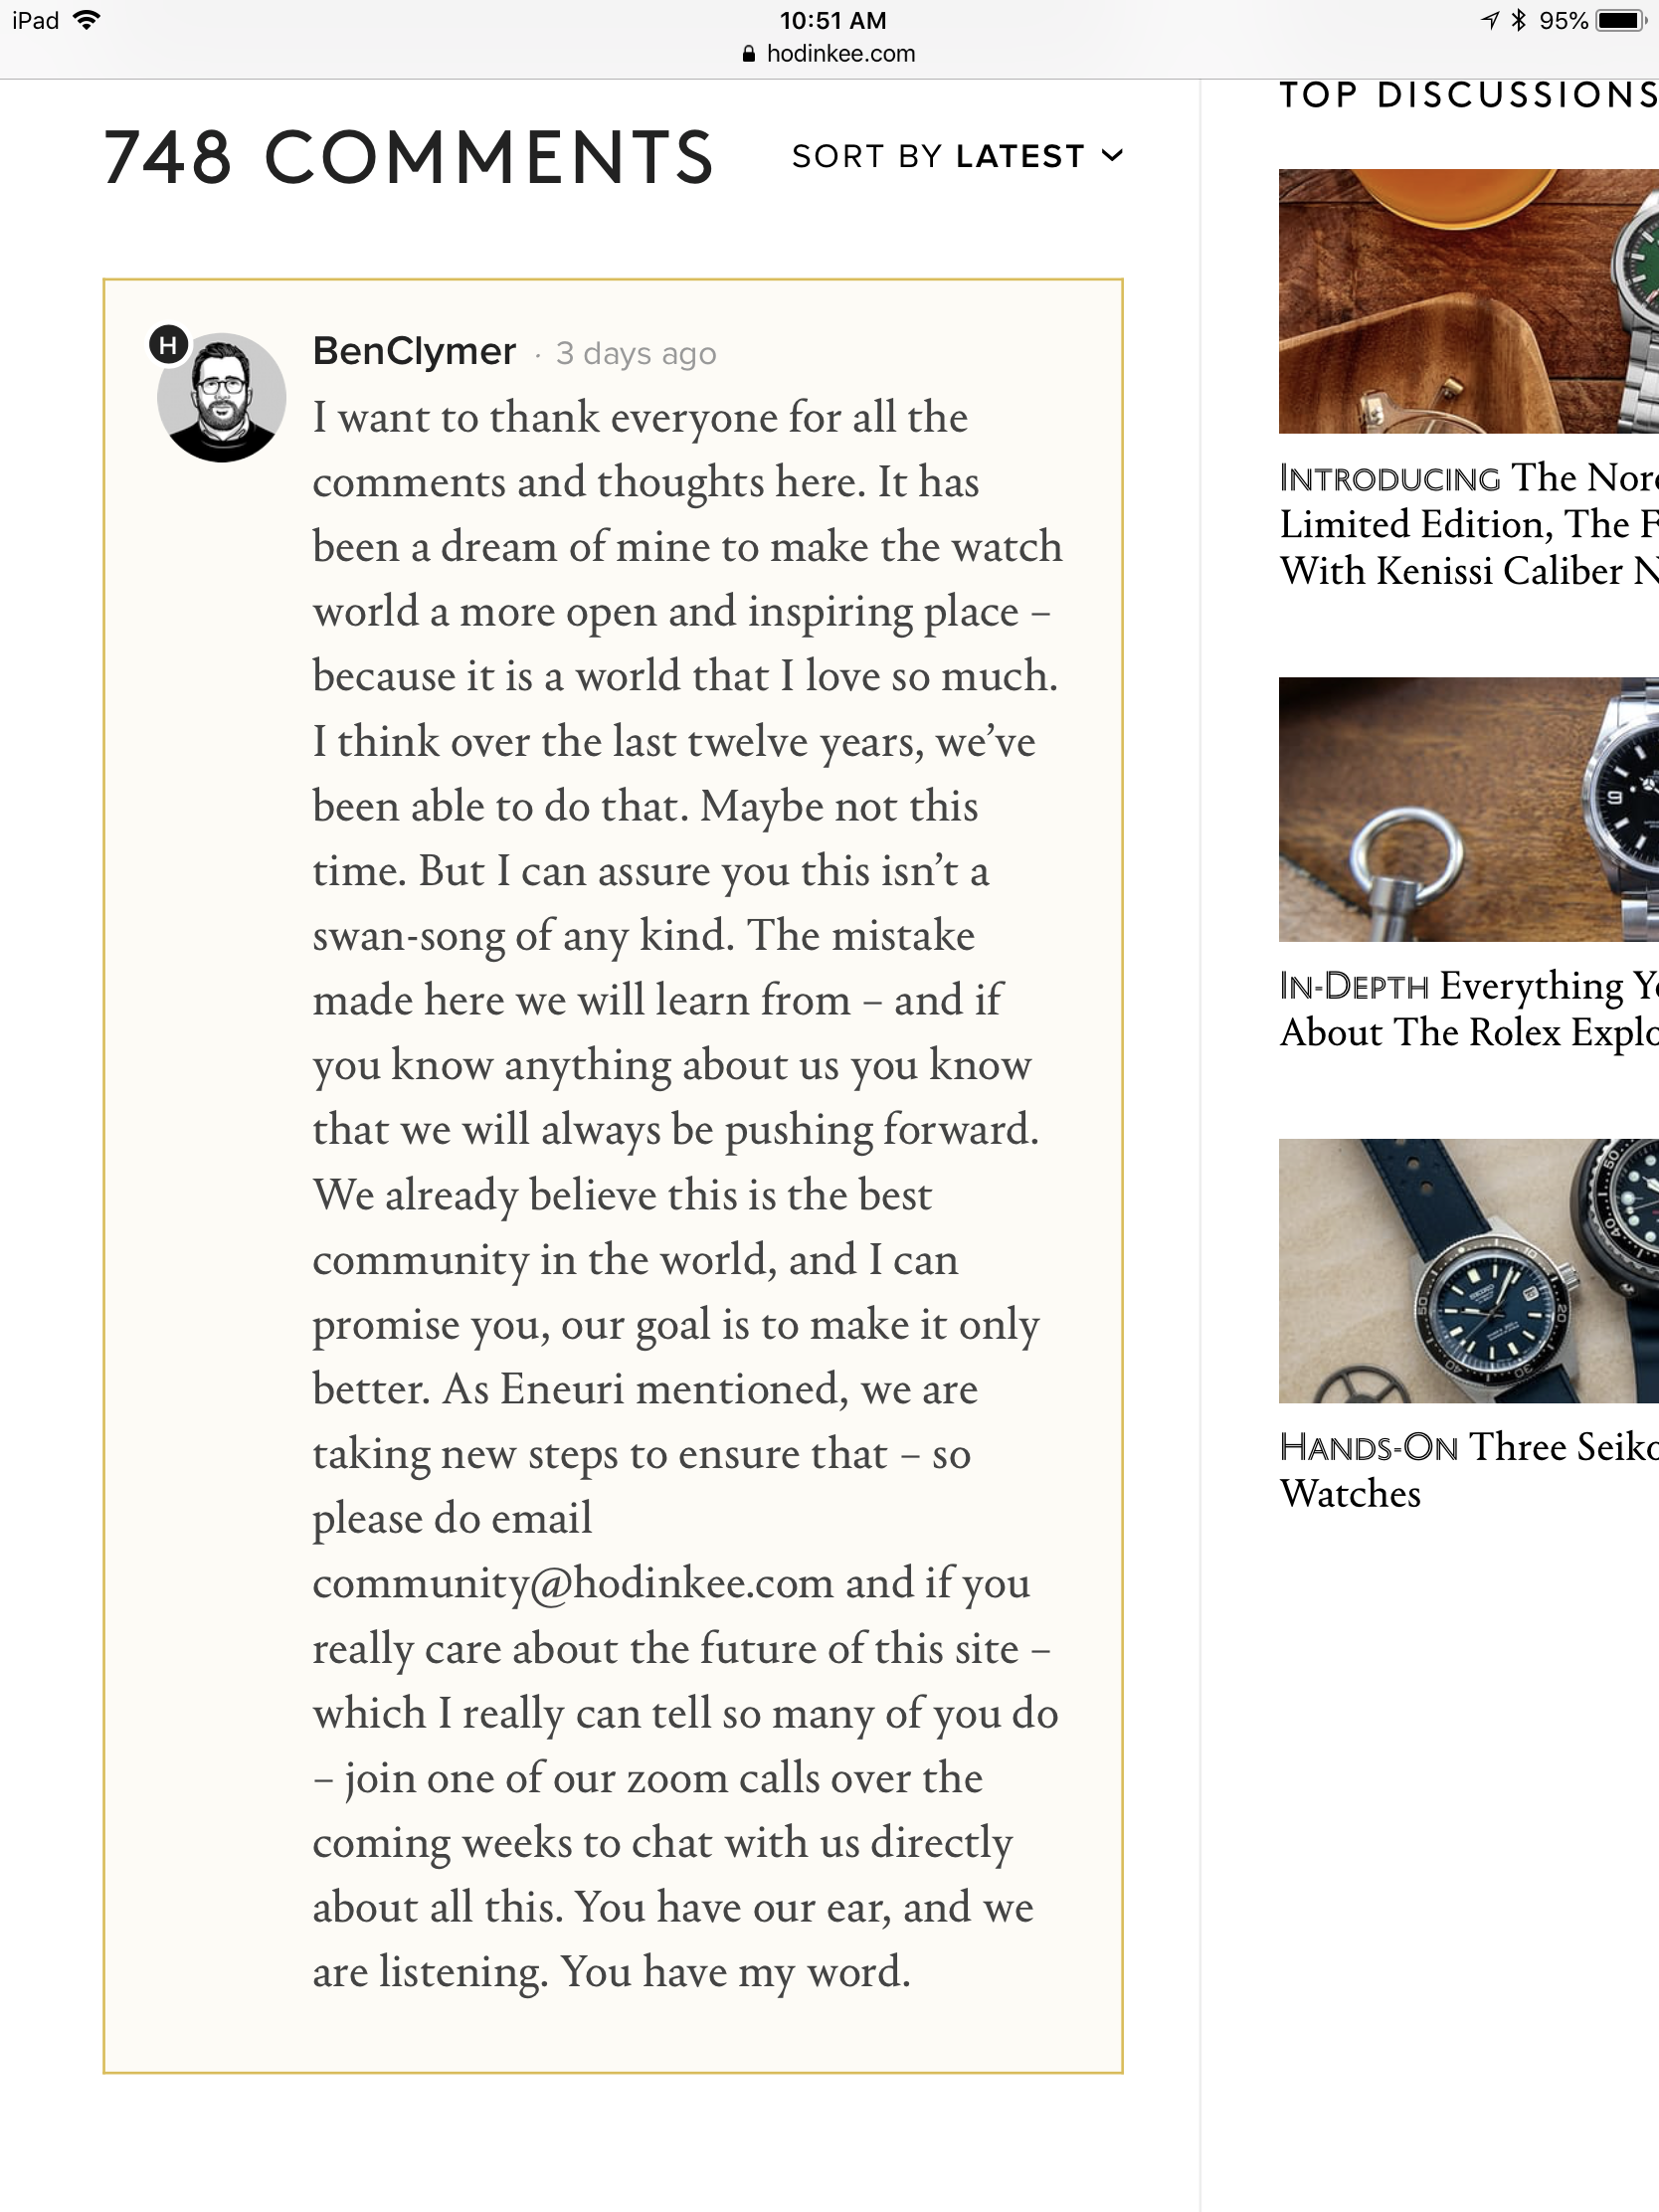Click the 748 Comments heading
Image resolution: width=1659 pixels, height=2212 pixels.
coord(408,157)
